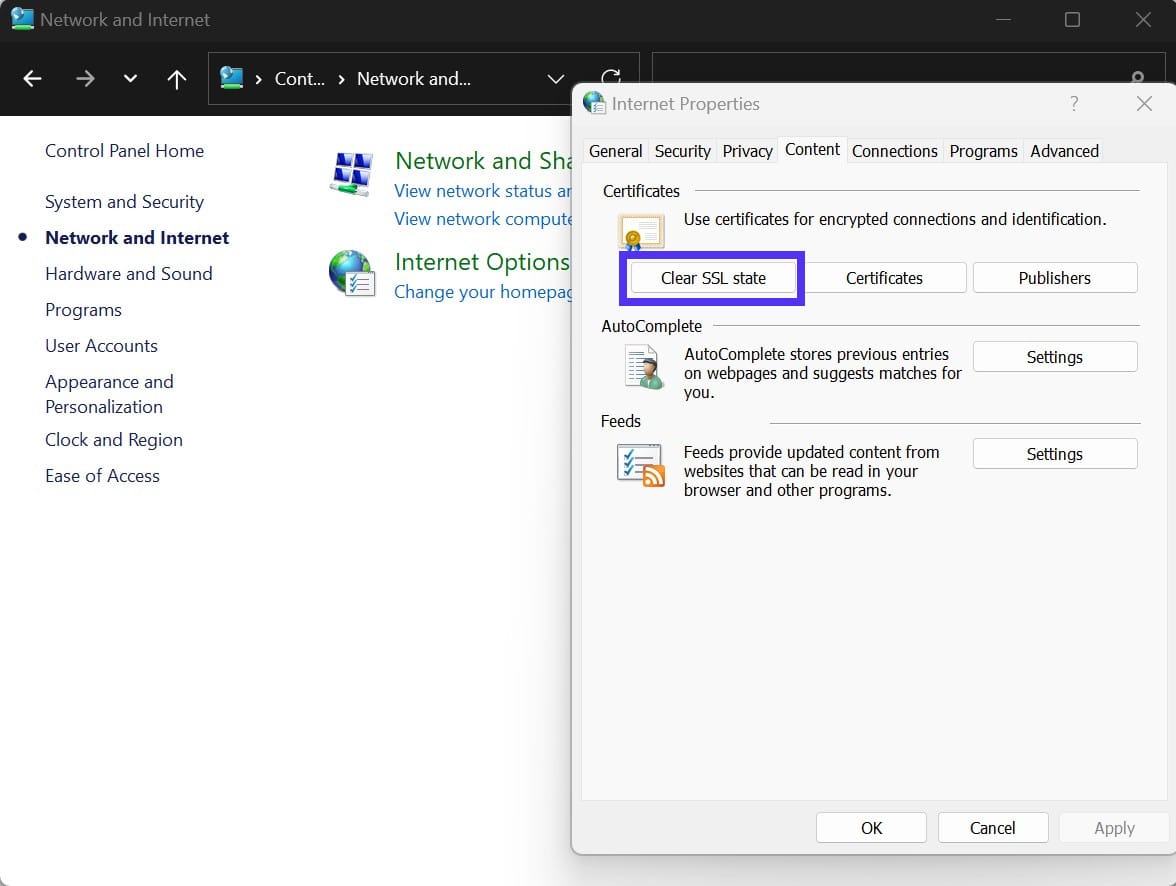The height and width of the screenshot is (886, 1176).
Task: Switch to the Security tab
Action: [x=682, y=151]
